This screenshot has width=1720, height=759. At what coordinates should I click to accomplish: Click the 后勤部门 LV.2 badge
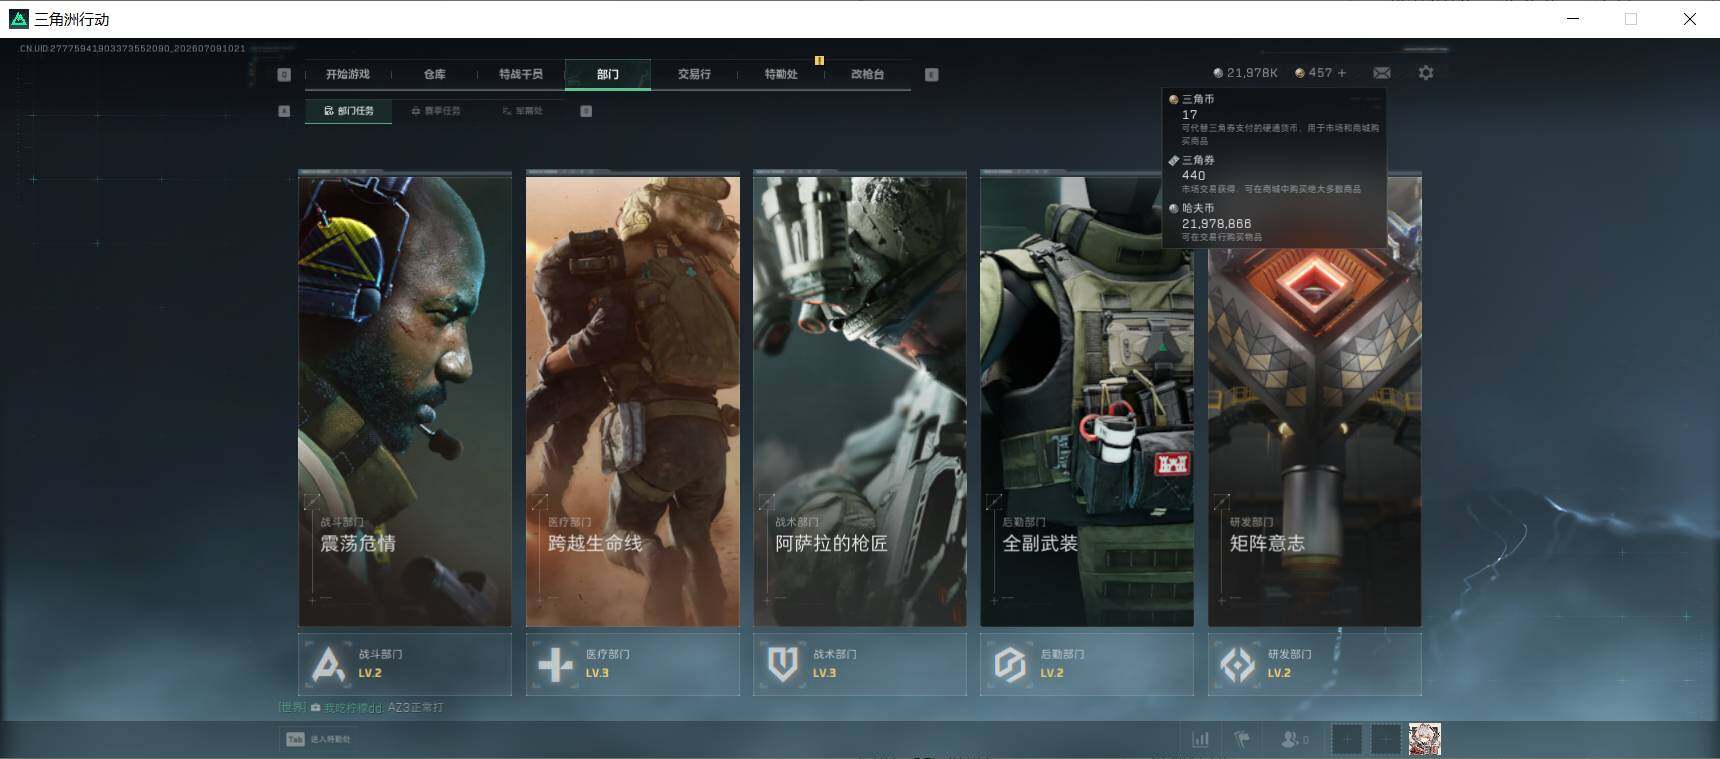pos(1087,664)
